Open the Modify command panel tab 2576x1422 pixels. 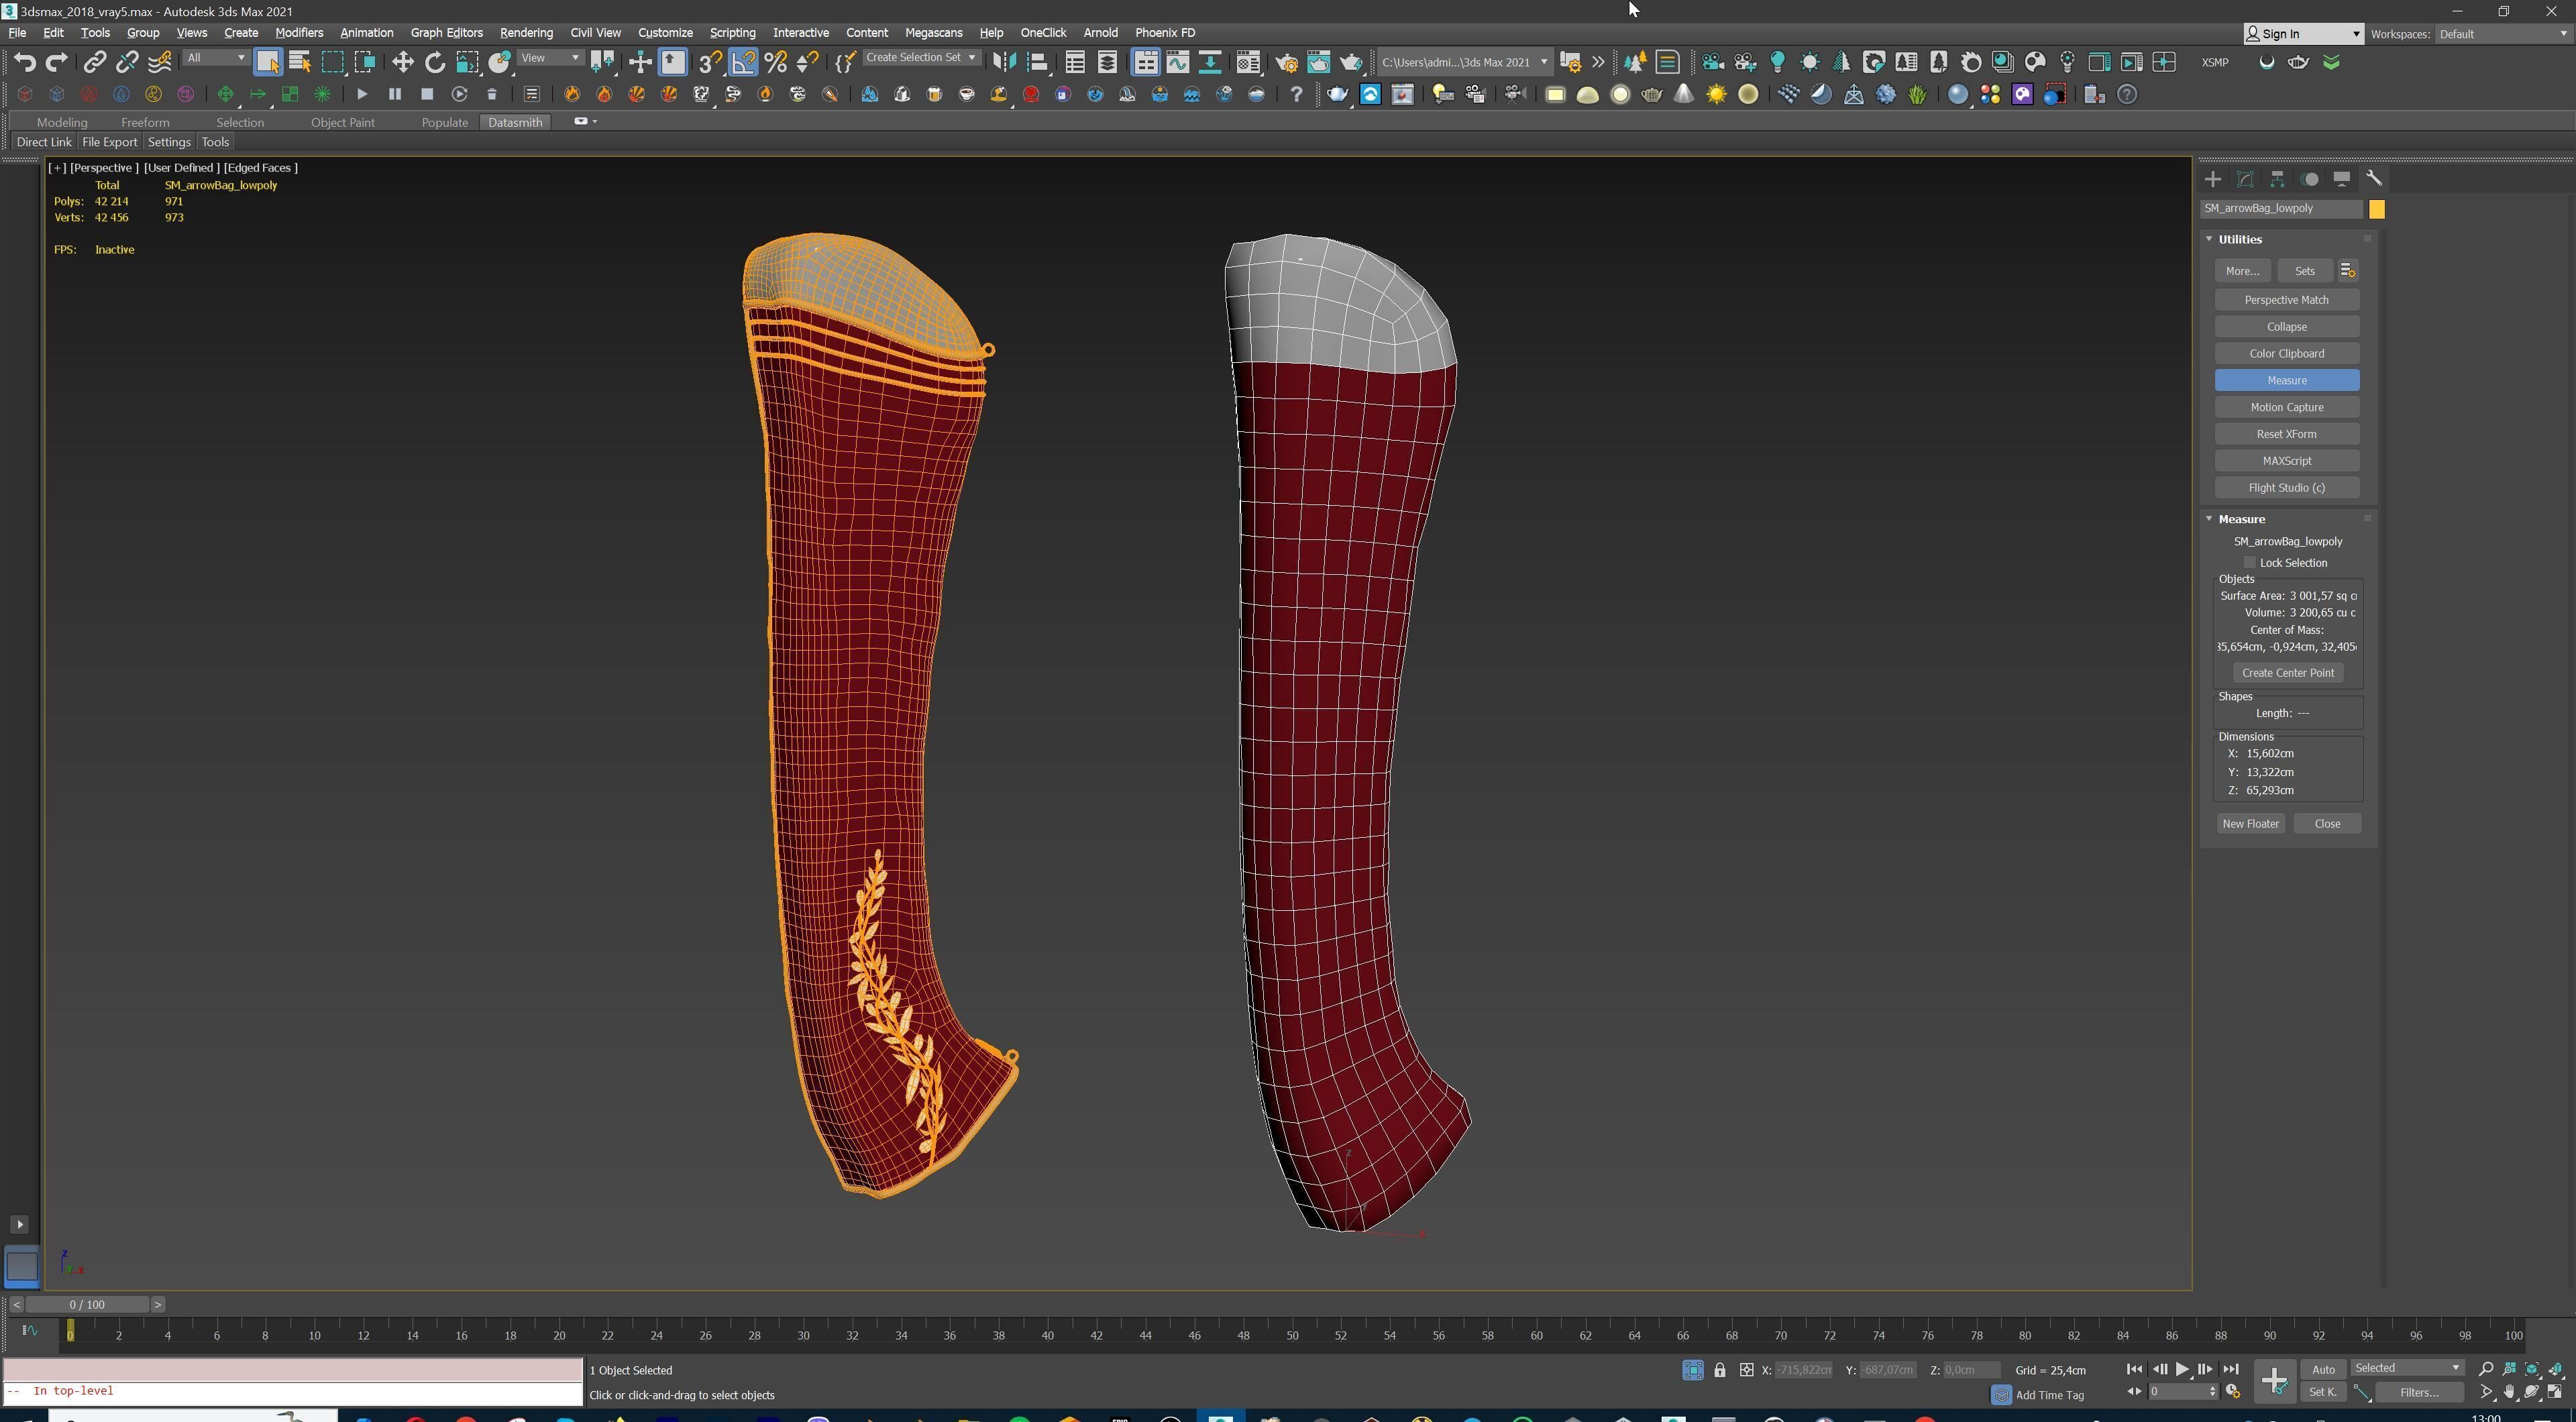click(2245, 179)
